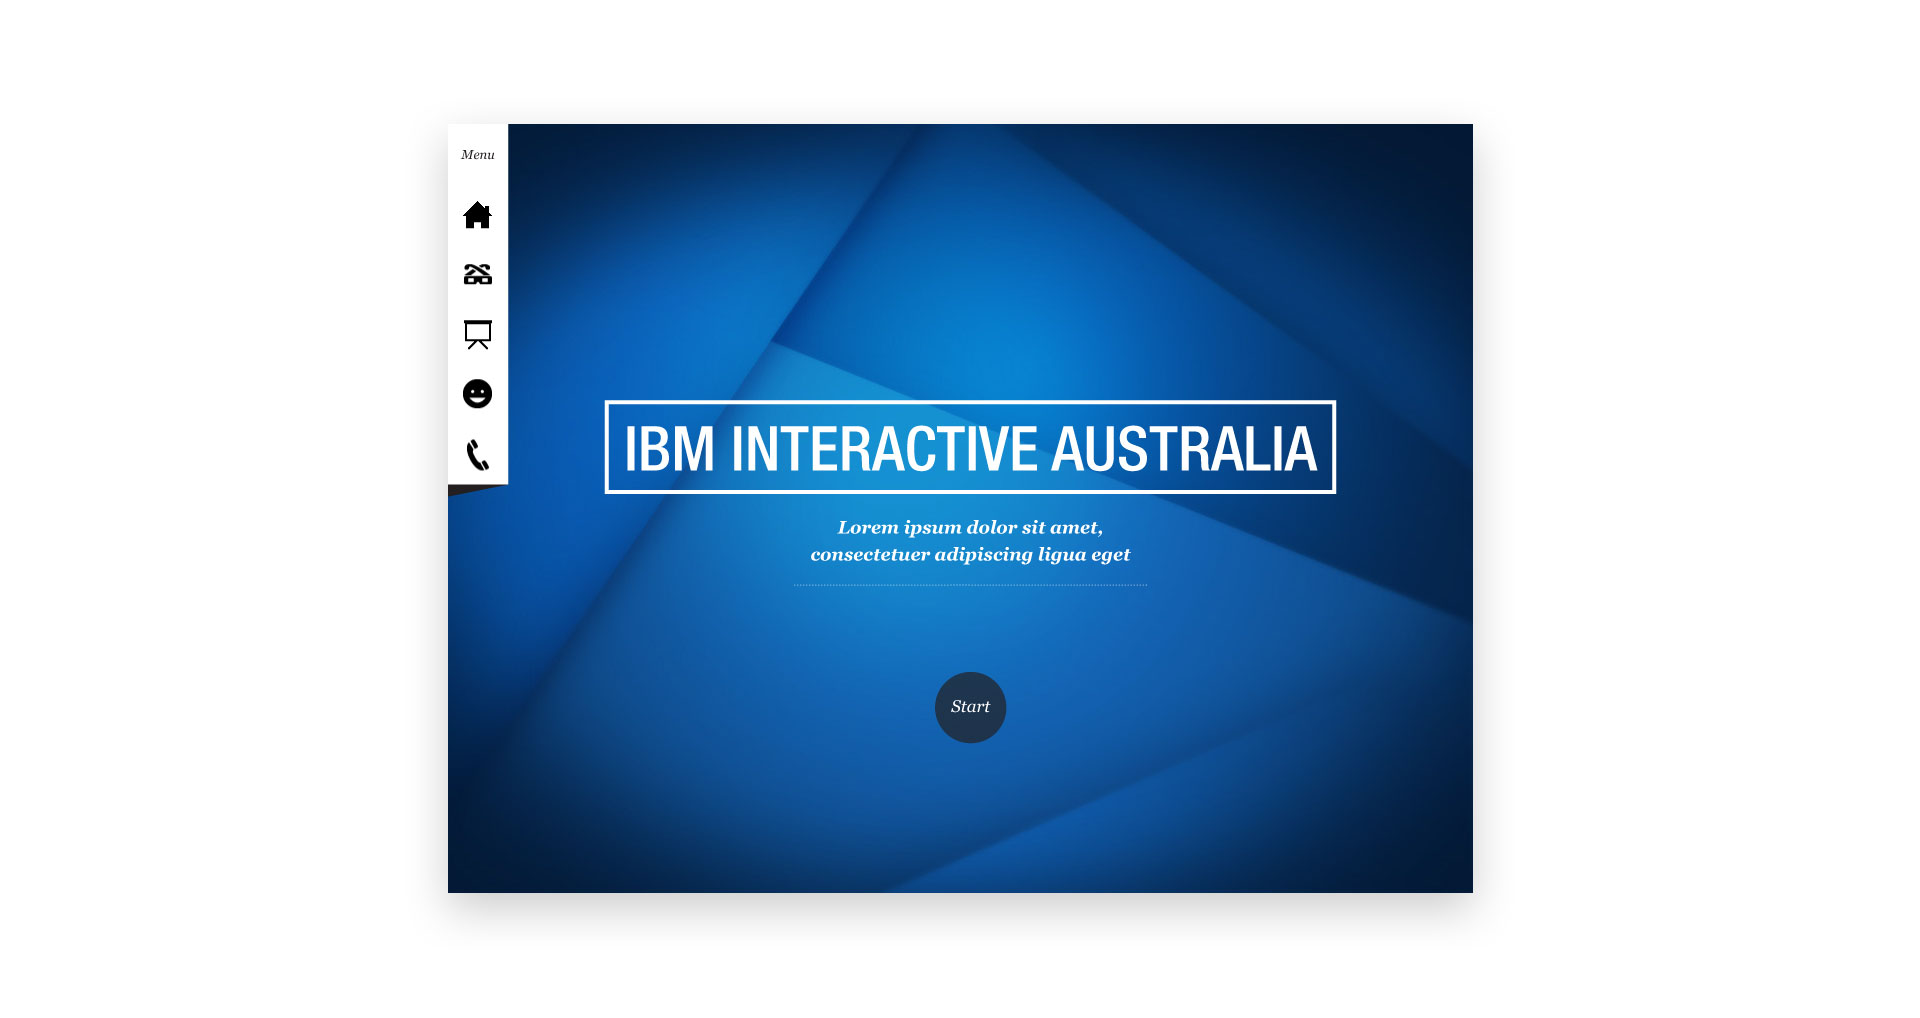Open the Home icon in the sidebar

[477, 215]
